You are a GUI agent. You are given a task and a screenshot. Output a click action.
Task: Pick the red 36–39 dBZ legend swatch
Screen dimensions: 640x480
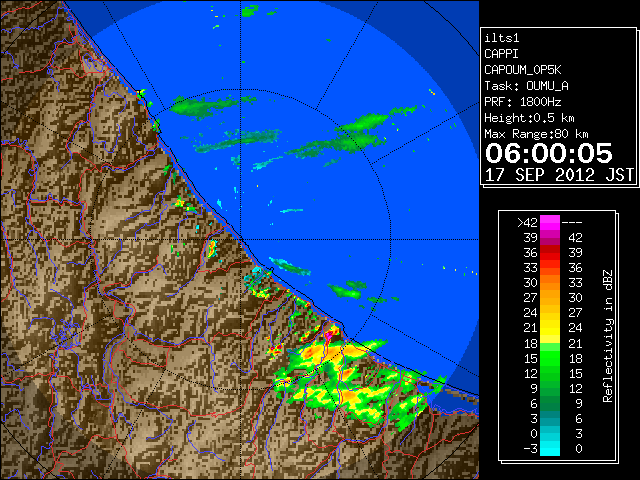coord(550,253)
